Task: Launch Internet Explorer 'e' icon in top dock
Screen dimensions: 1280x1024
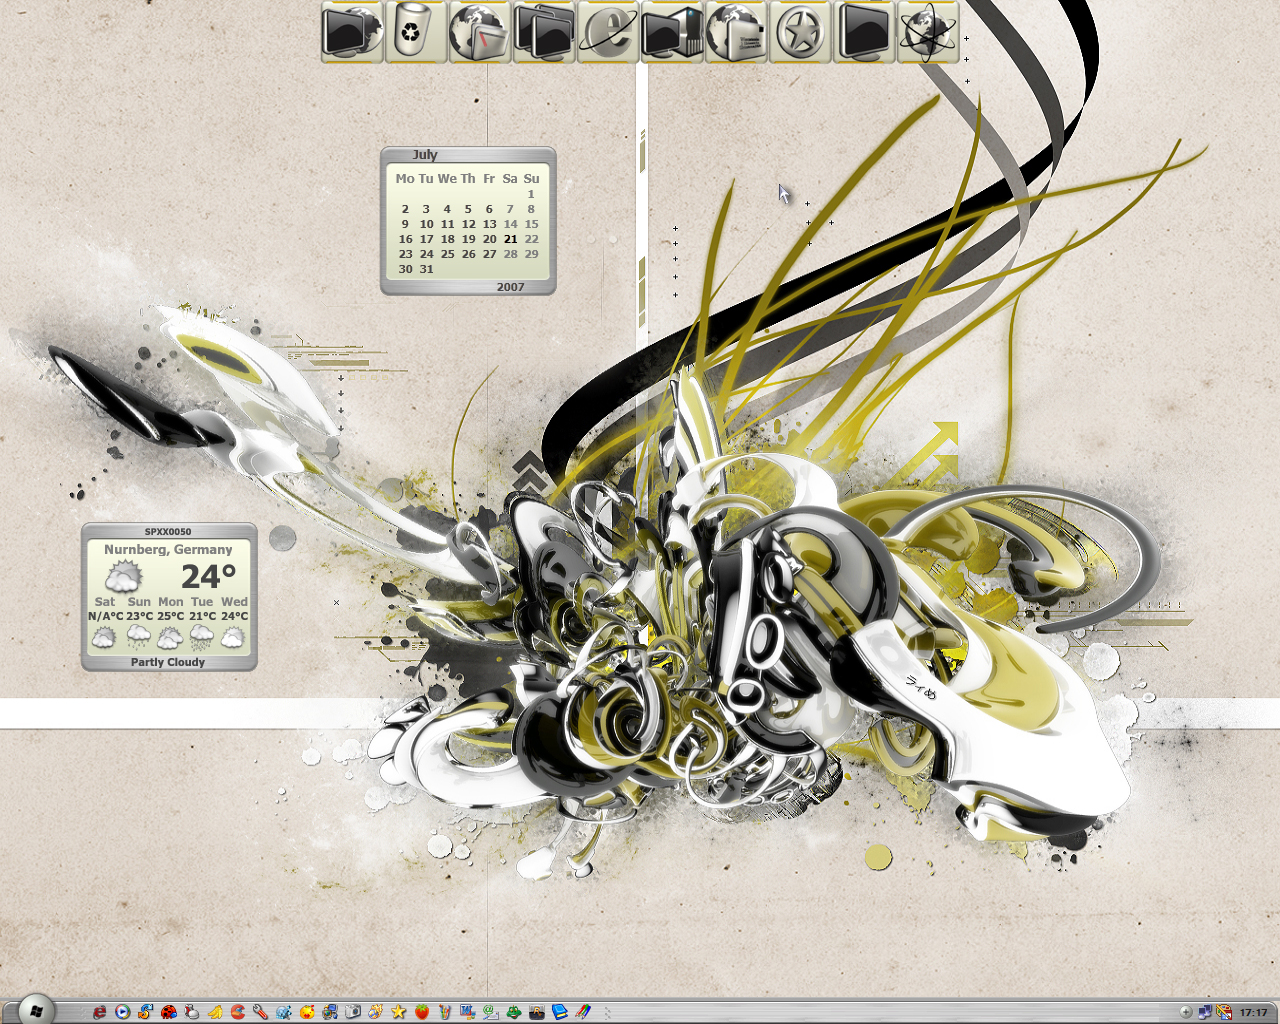Action: pyautogui.click(x=608, y=31)
